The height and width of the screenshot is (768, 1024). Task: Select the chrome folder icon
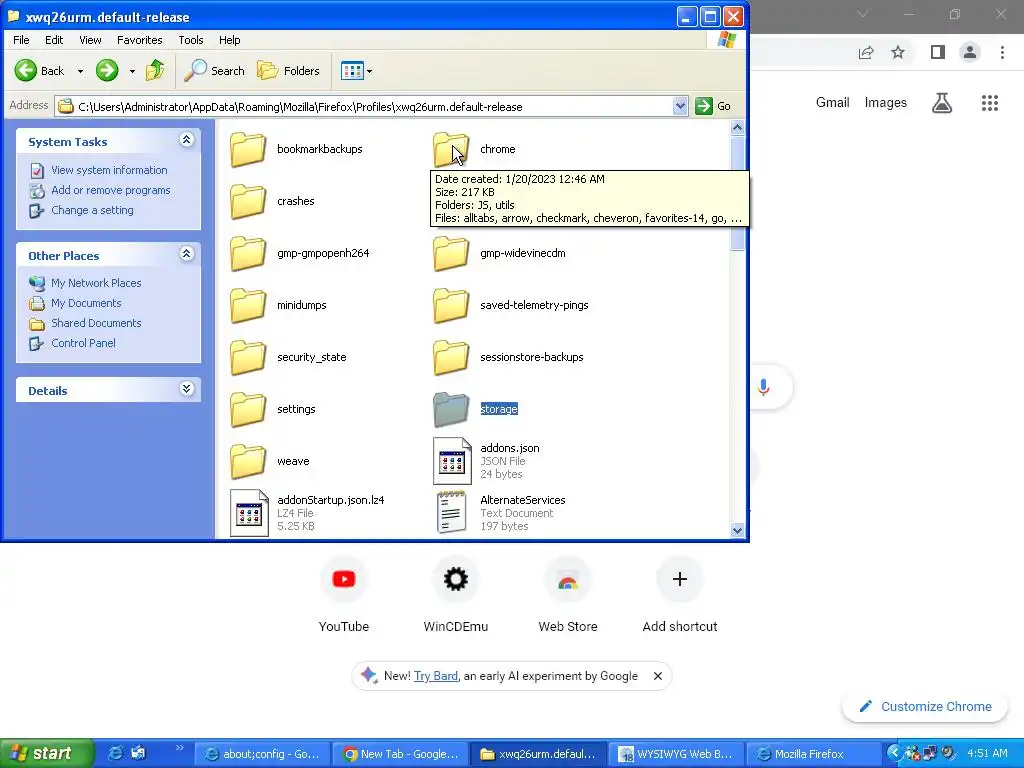451,149
